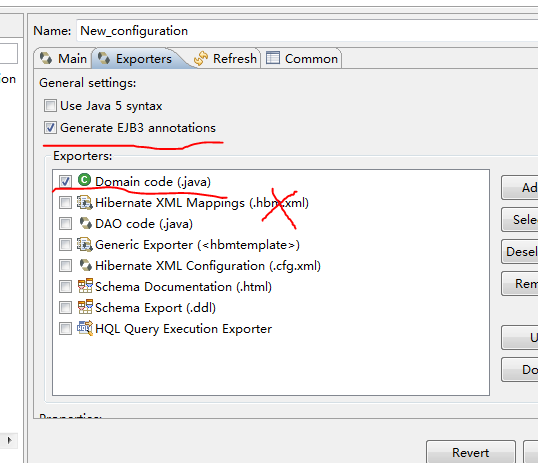Select 'Schema Documentation (.html)' row text

(x=184, y=287)
